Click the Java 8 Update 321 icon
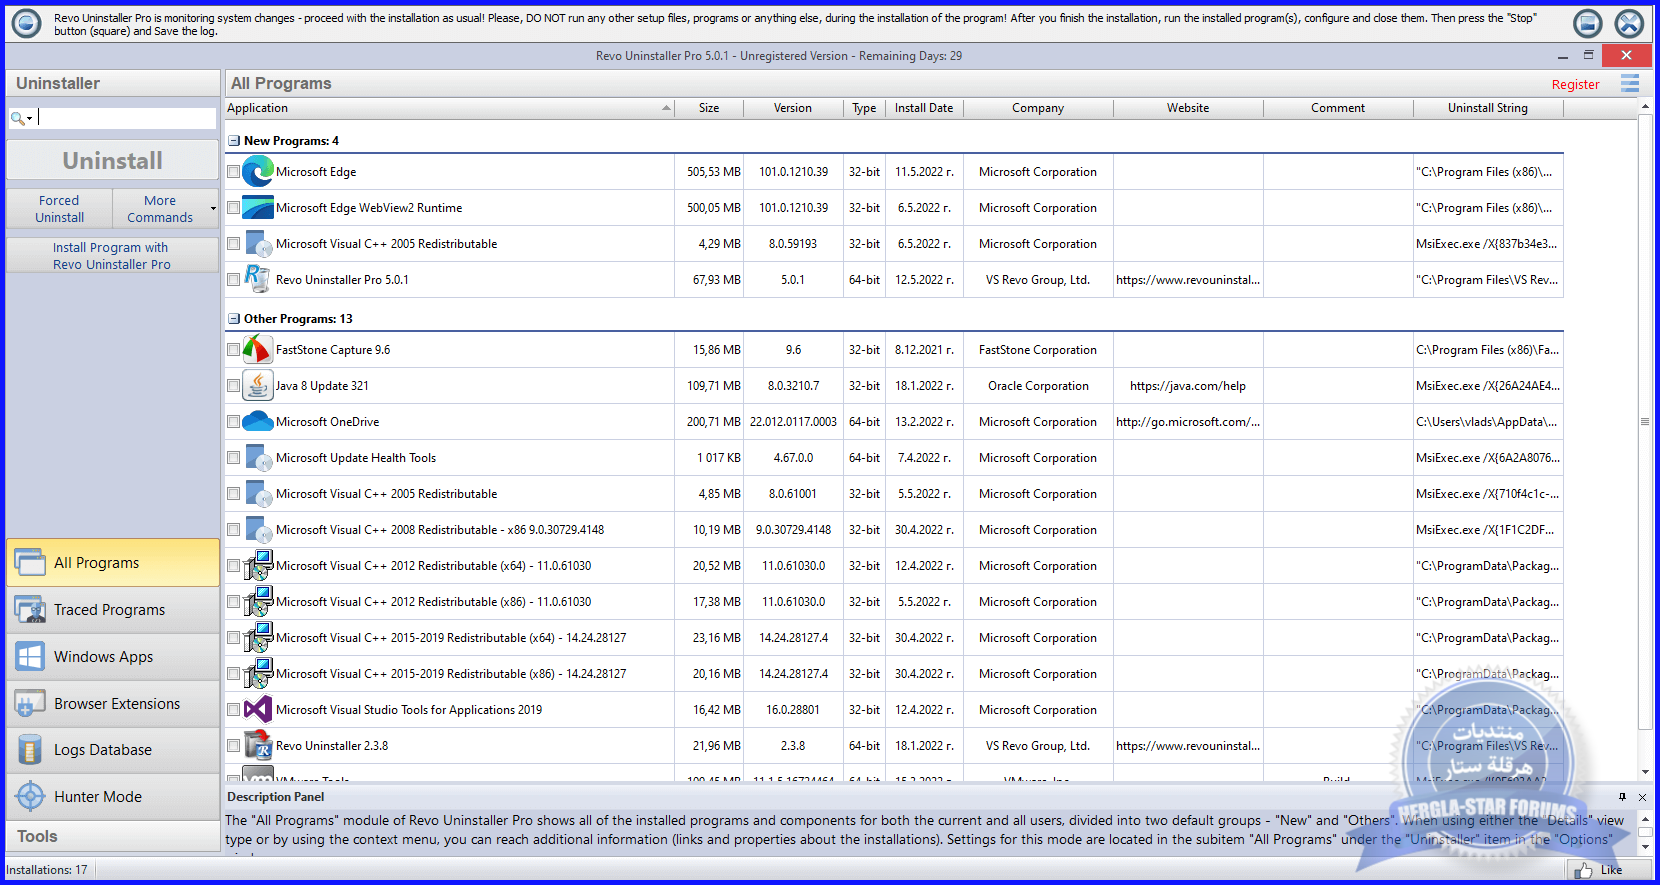 click(x=258, y=386)
